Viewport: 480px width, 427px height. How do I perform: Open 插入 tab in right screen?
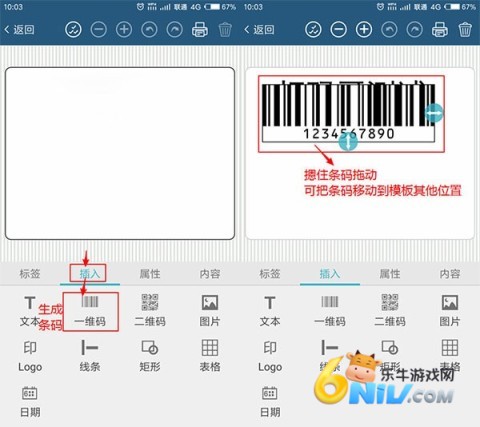(x=330, y=274)
